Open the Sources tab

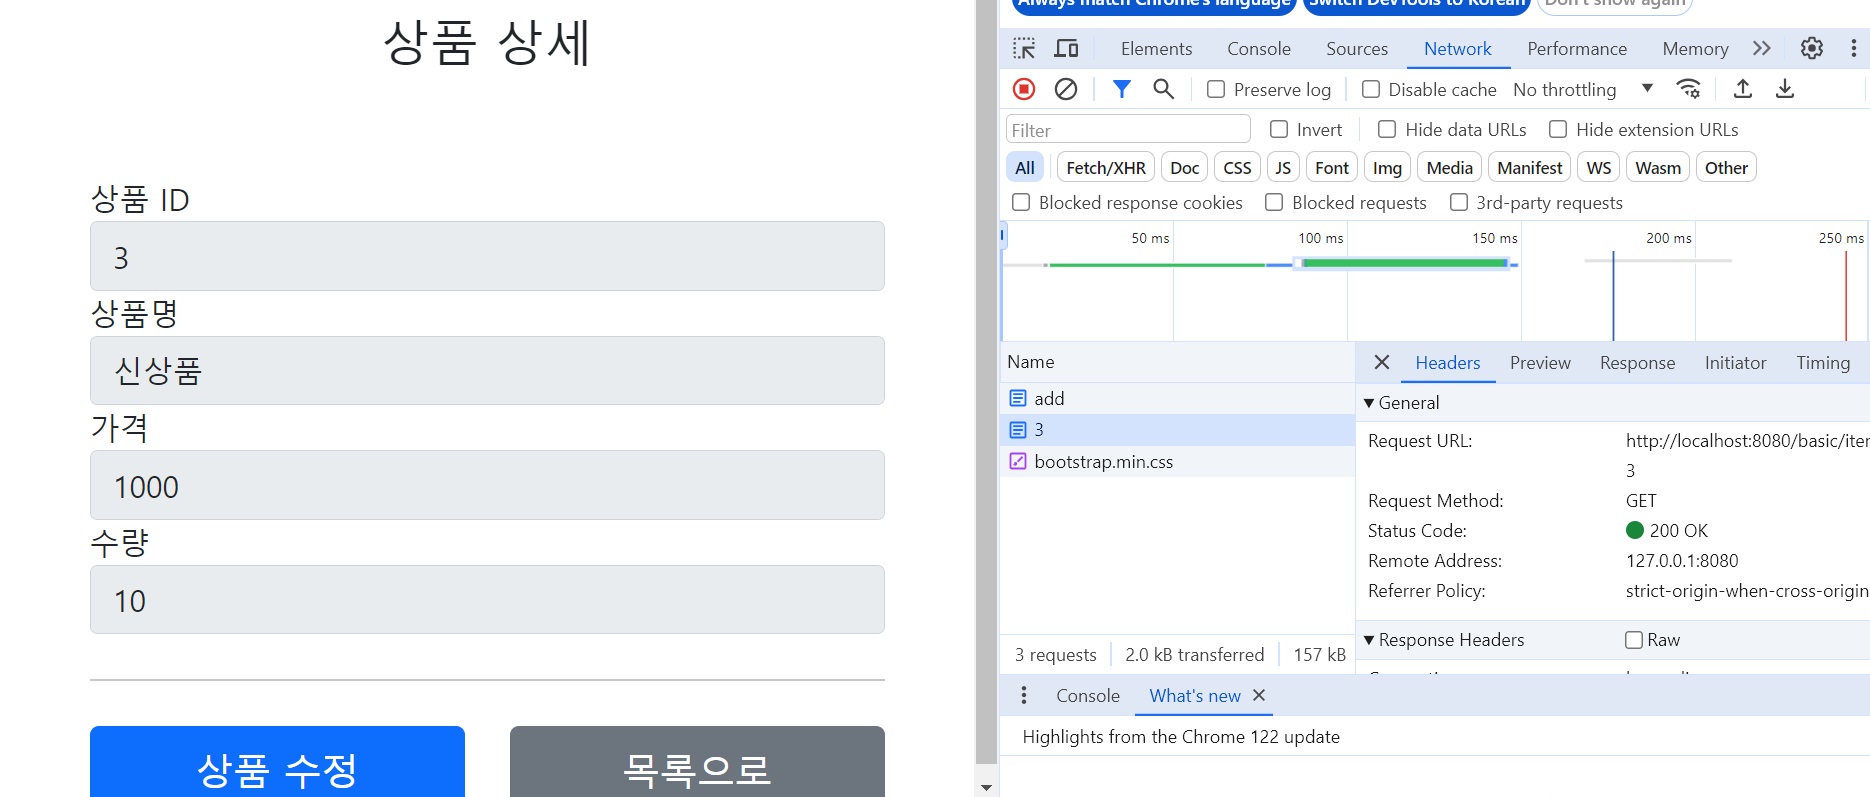1357,48
